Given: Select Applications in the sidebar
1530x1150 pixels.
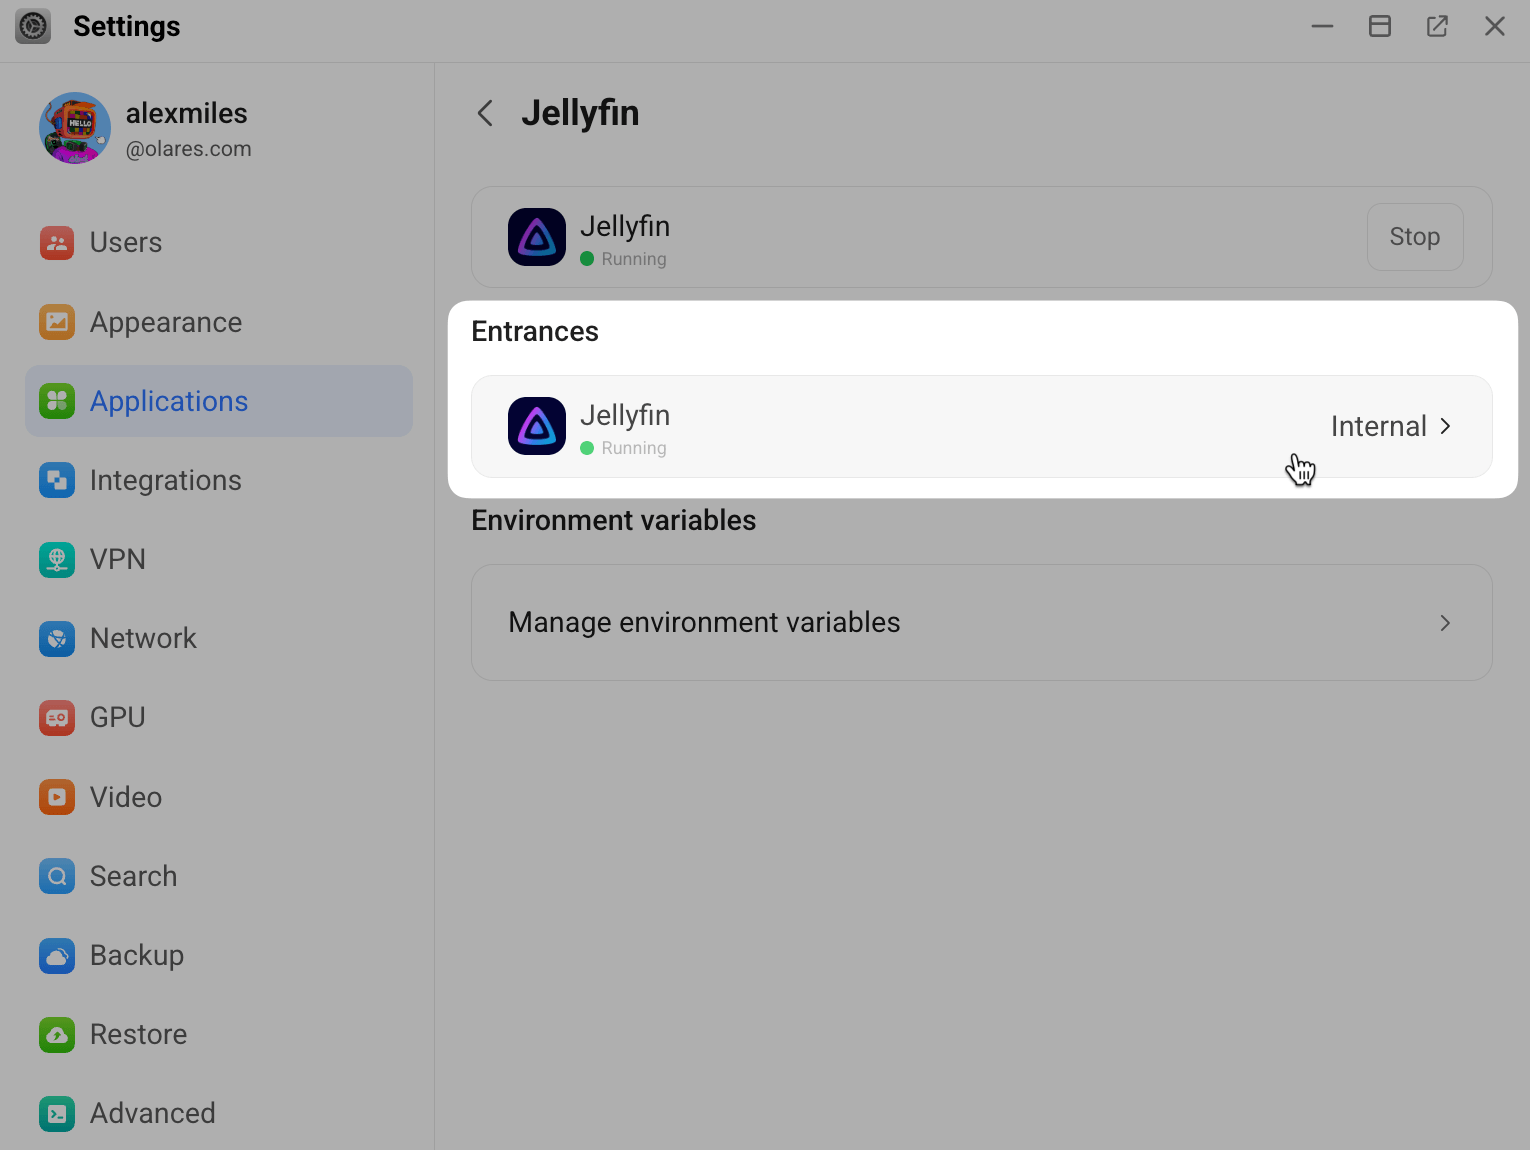Looking at the screenshot, I should [x=219, y=401].
